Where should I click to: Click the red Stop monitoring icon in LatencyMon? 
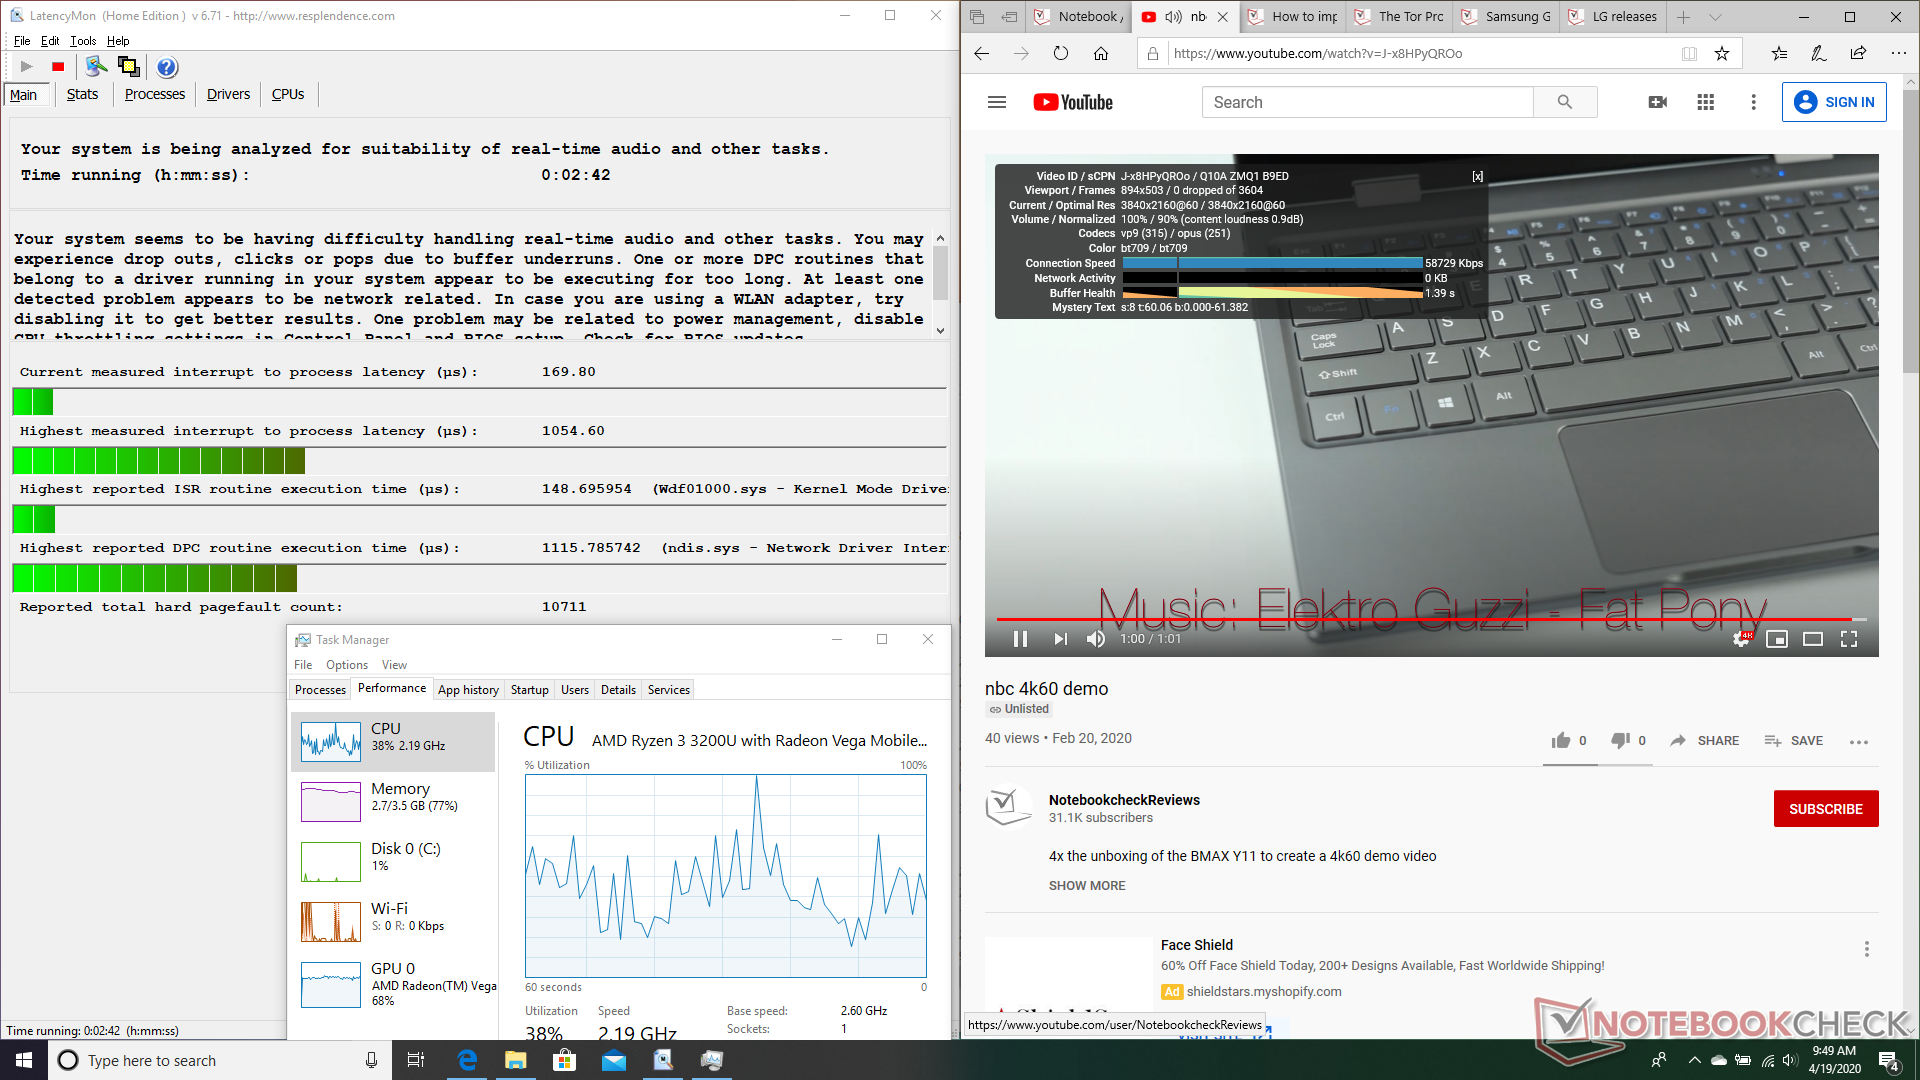pyautogui.click(x=58, y=67)
